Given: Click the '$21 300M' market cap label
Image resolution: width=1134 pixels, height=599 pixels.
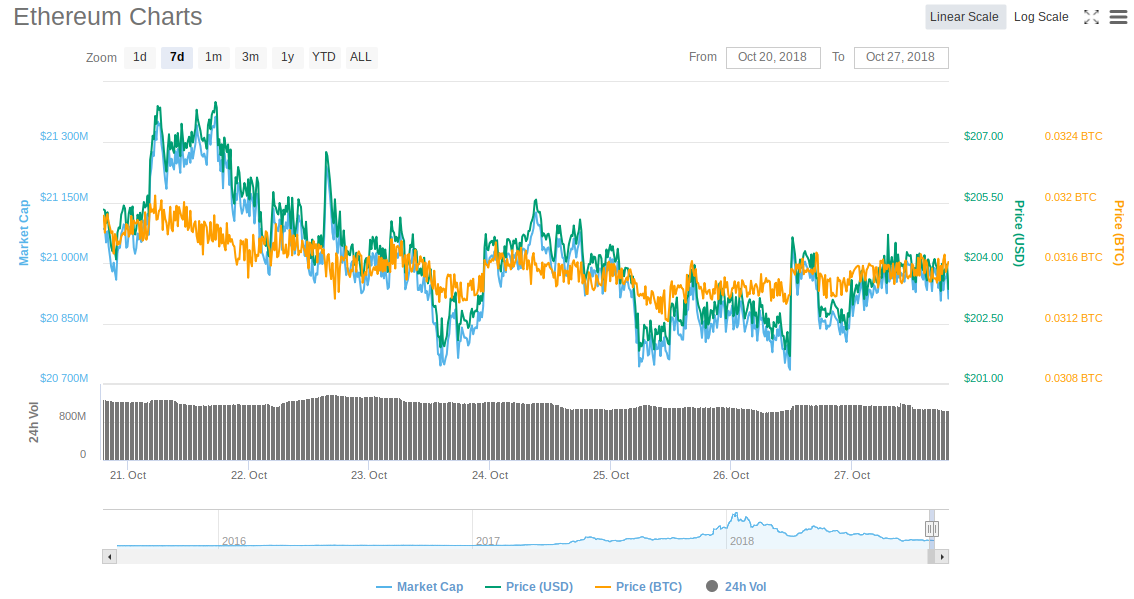Looking at the screenshot, I should 64,136.
